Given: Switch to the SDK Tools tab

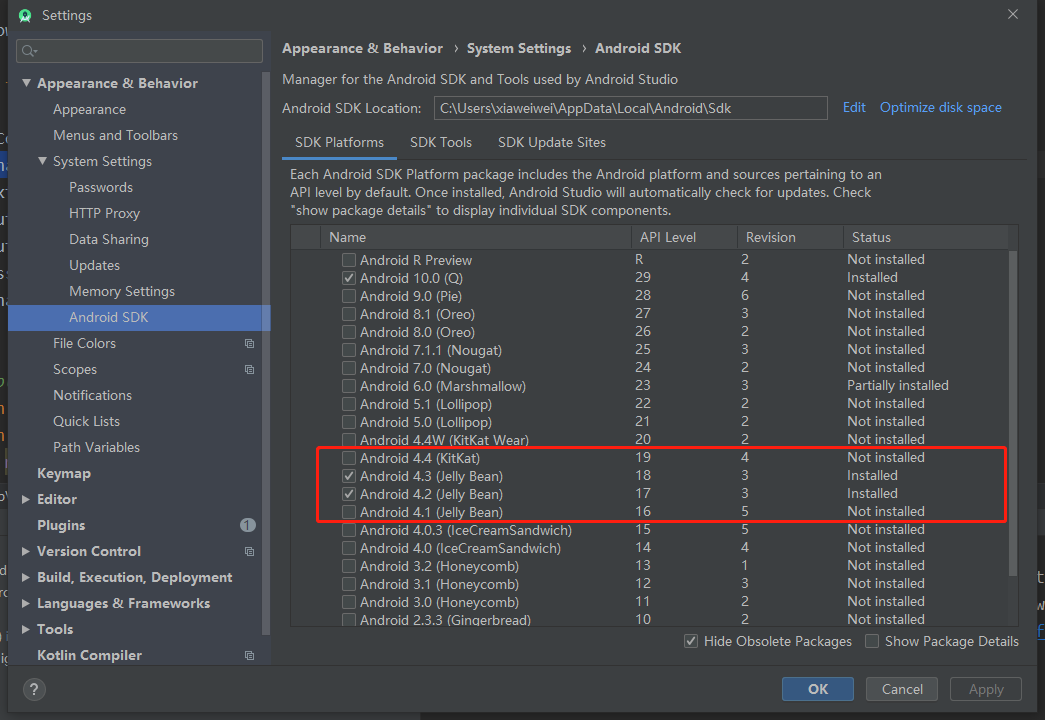Looking at the screenshot, I should (441, 142).
